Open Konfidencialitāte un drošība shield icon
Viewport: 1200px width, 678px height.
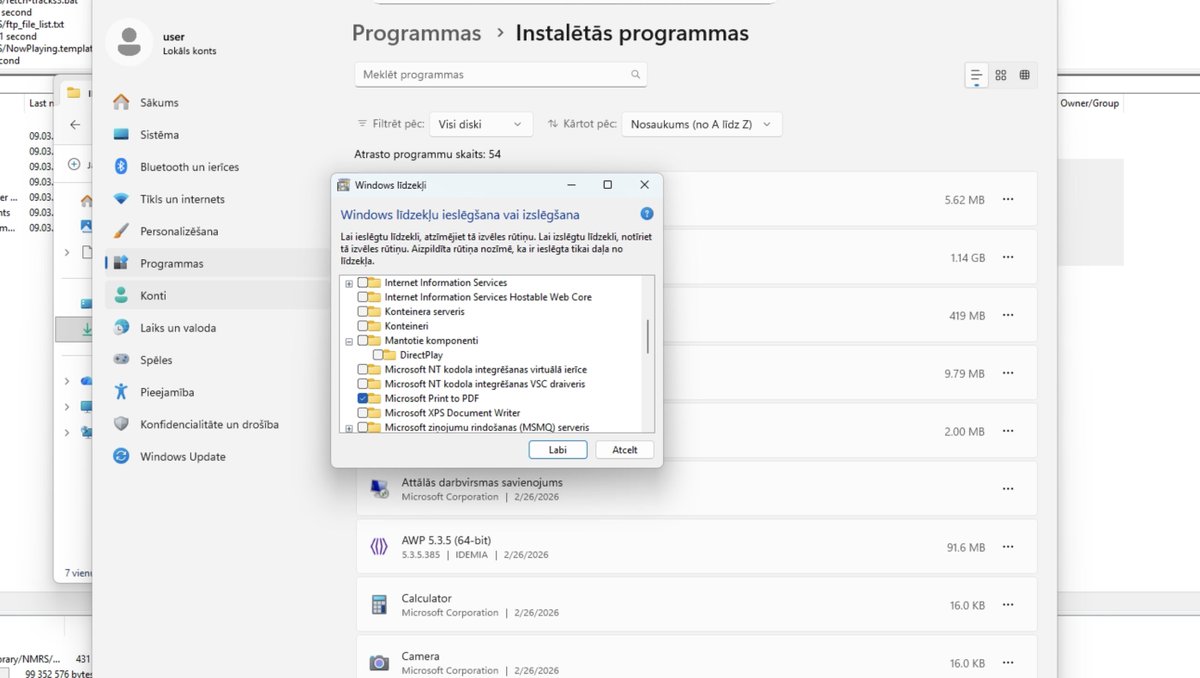(x=121, y=424)
